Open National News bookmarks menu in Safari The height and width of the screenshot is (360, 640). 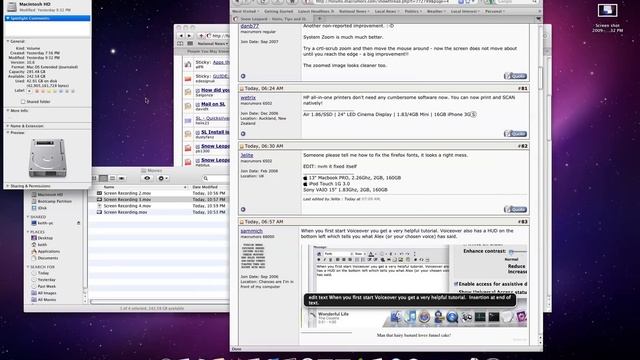point(213,44)
